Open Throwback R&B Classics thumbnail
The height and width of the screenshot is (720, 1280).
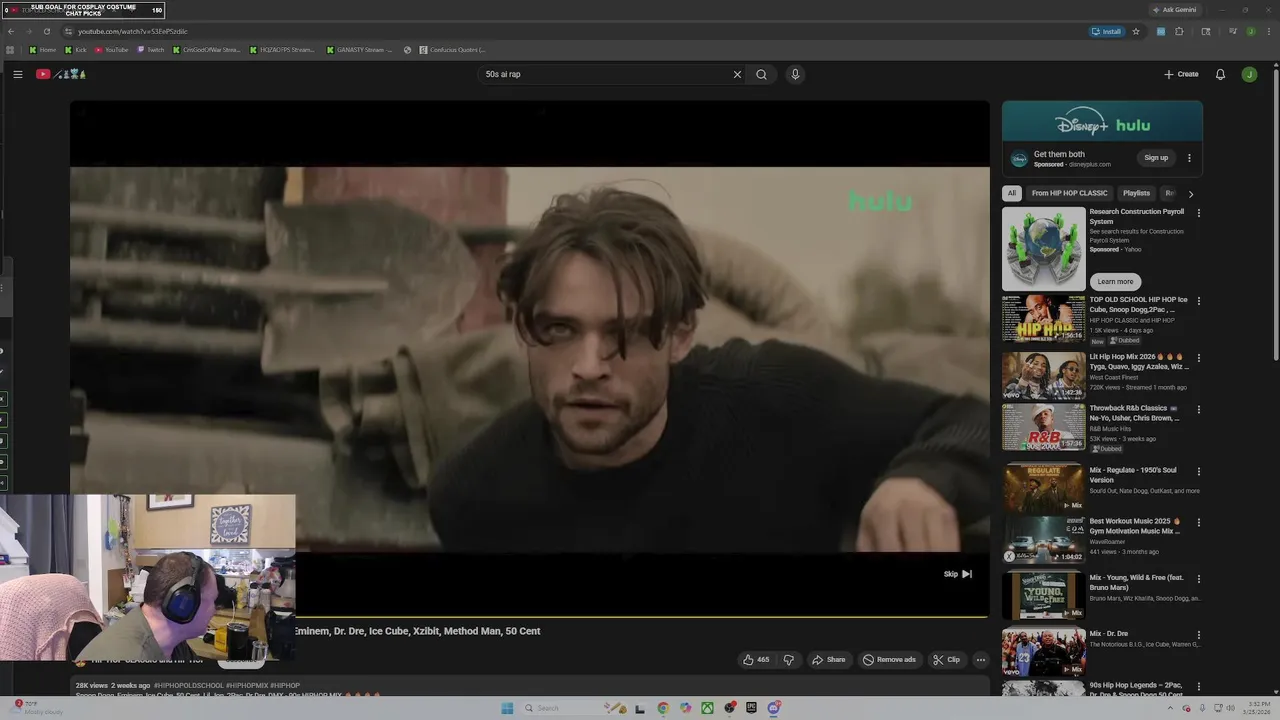[x=1043, y=427]
